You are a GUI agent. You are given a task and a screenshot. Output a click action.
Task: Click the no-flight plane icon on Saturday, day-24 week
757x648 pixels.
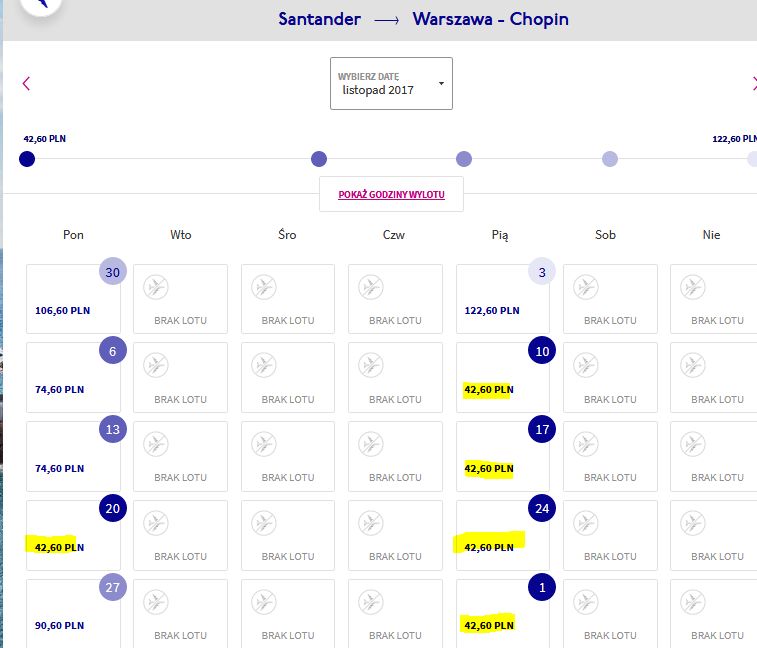point(586,523)
